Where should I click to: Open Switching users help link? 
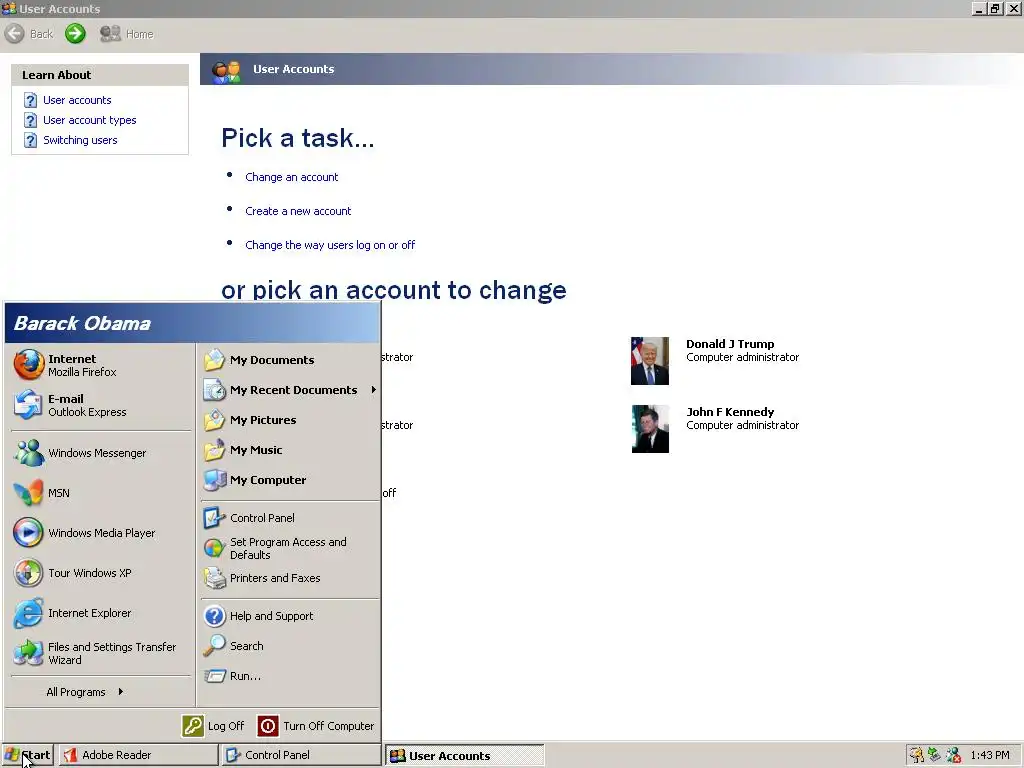click(80, 140)
